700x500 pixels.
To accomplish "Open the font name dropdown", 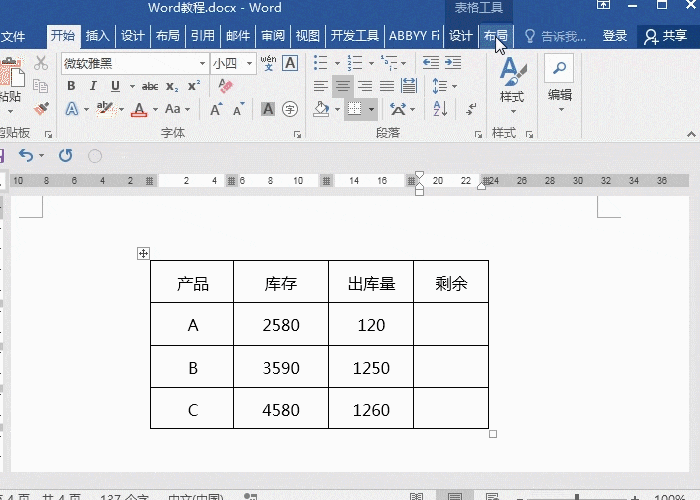I will [x=202, y=63].
